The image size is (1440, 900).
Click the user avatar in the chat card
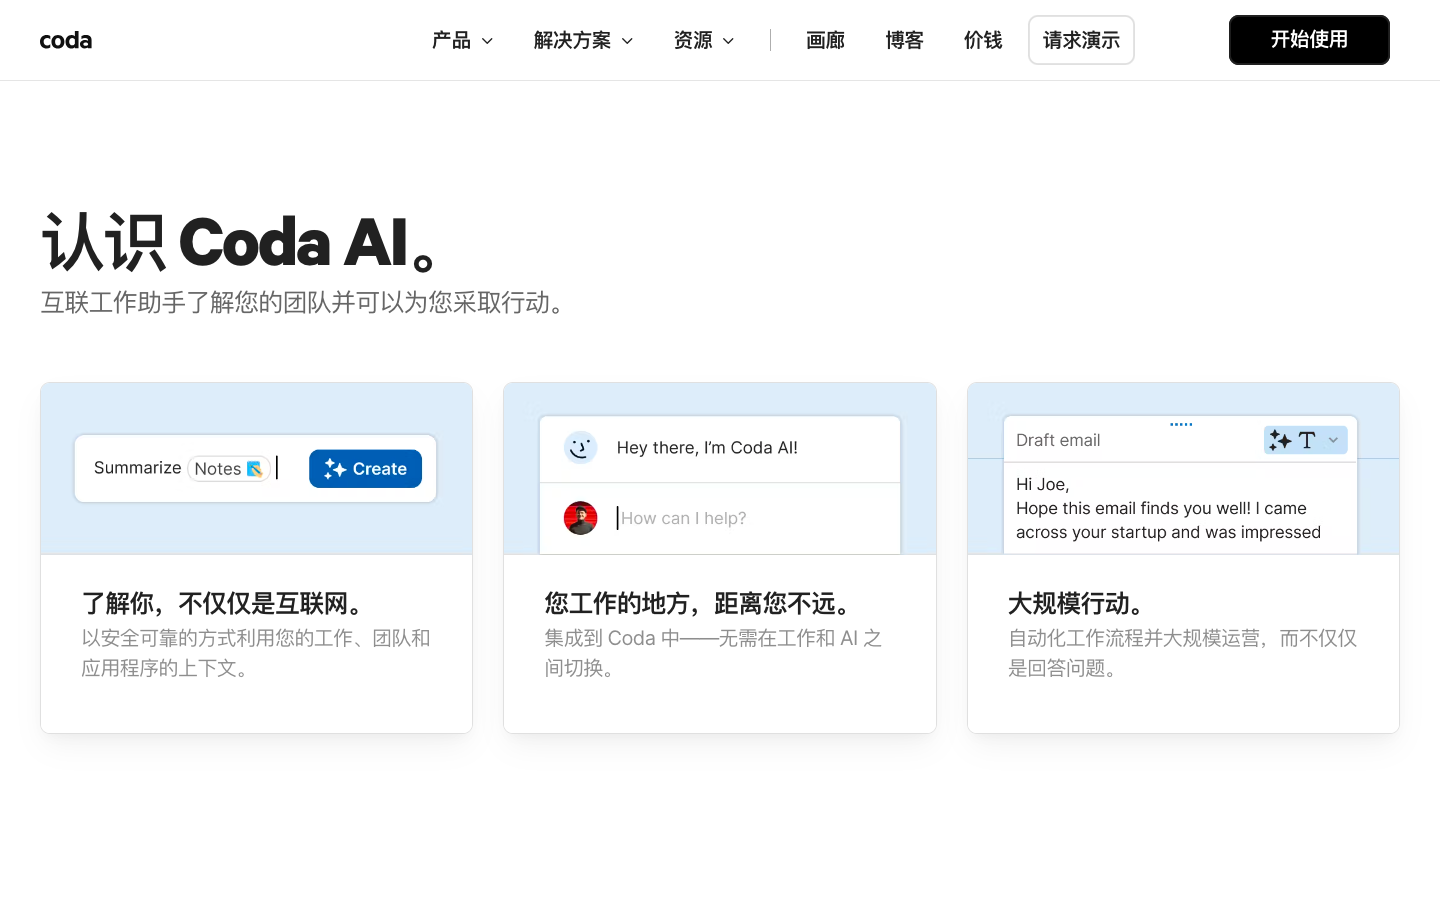581,518
